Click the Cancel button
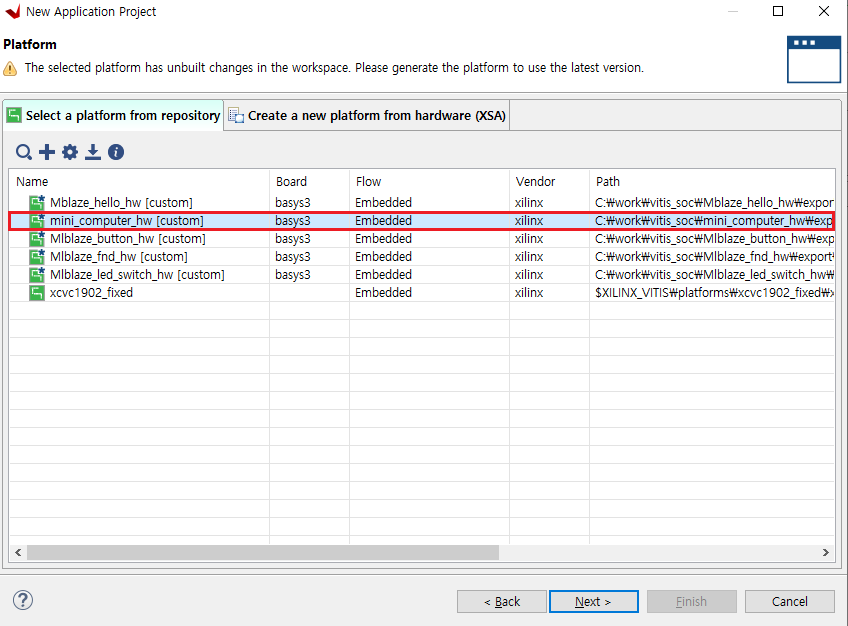This screenshot has height=626, width=848. coord(790,602)
